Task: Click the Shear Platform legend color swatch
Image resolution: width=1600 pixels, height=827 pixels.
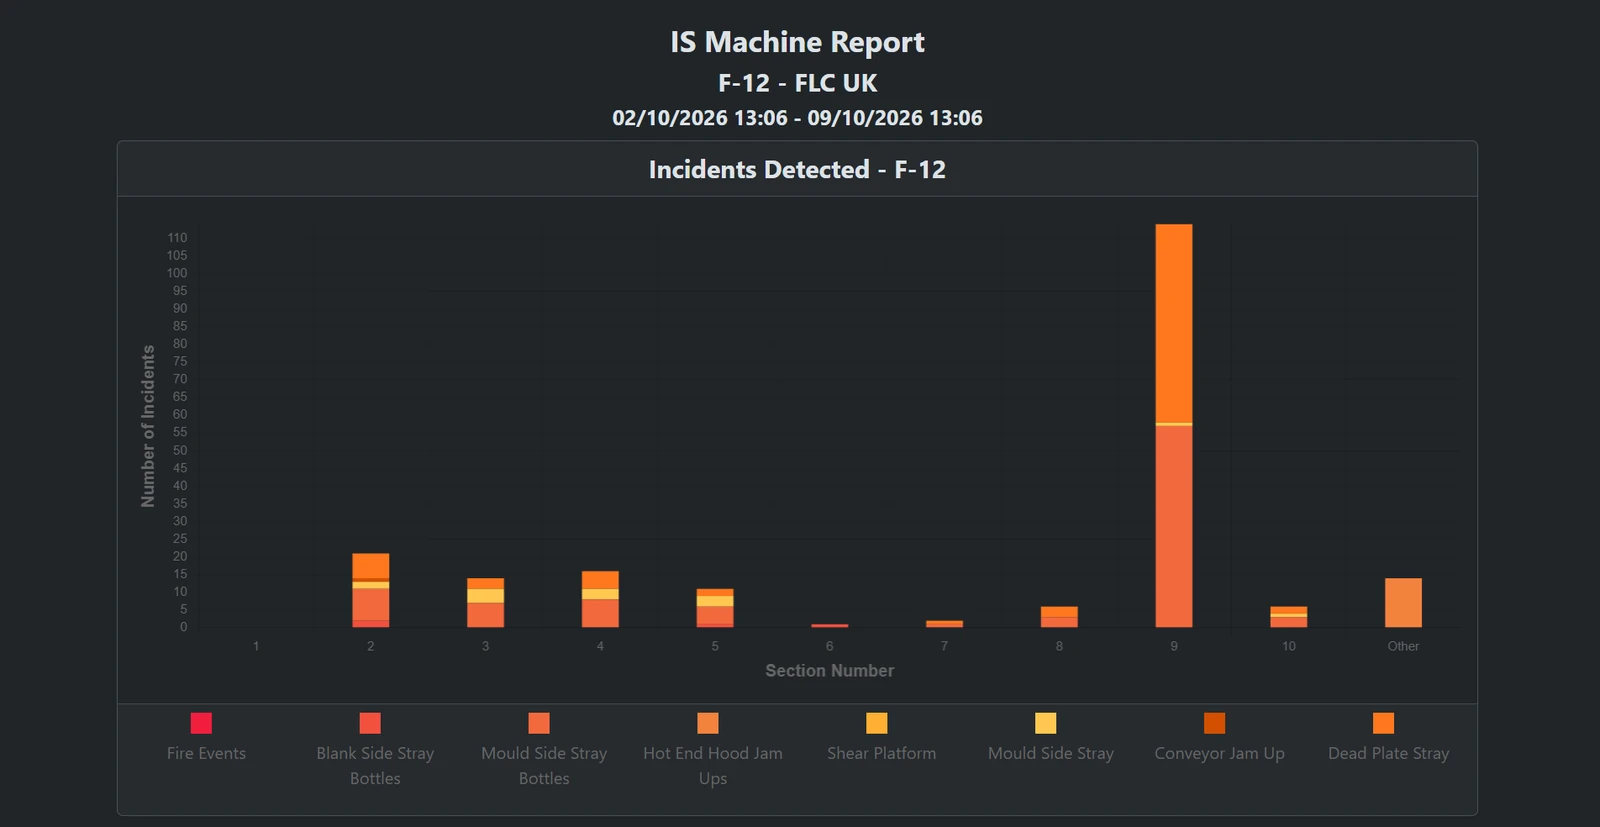Action: tap(877, 723)
